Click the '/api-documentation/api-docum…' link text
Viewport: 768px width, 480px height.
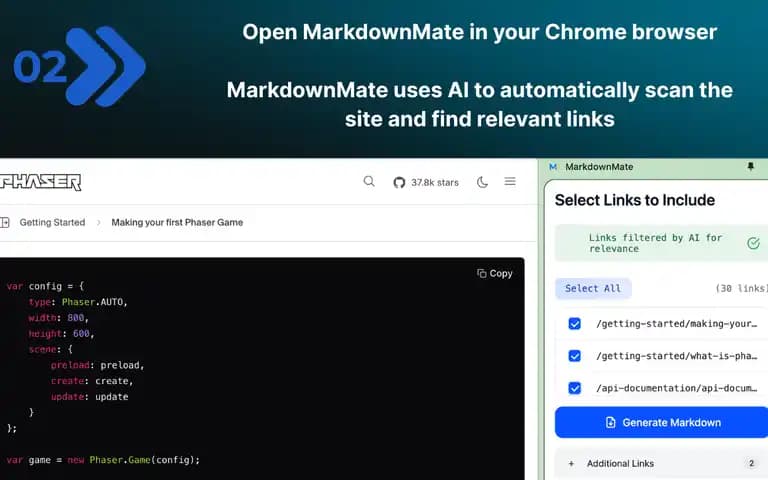click(x=676, y=388)
